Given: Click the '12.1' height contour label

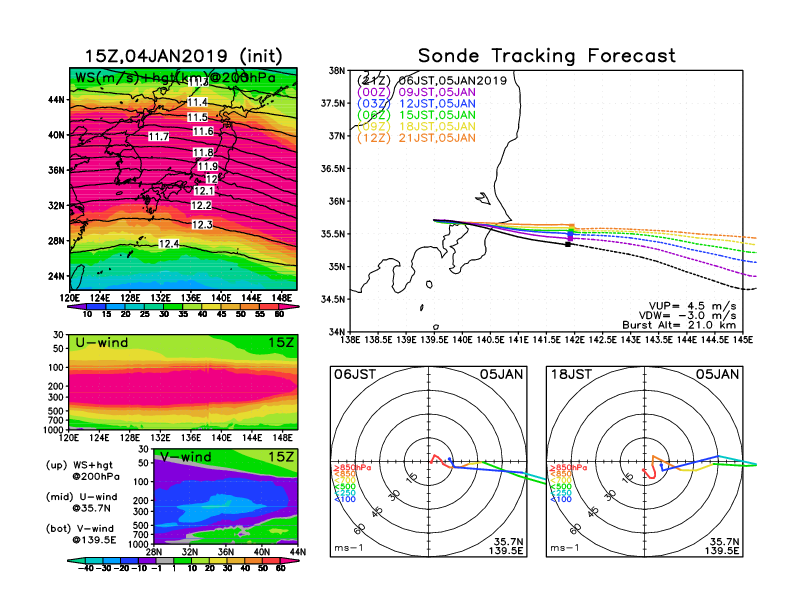Looking at the screenshot, I should 204,190.
